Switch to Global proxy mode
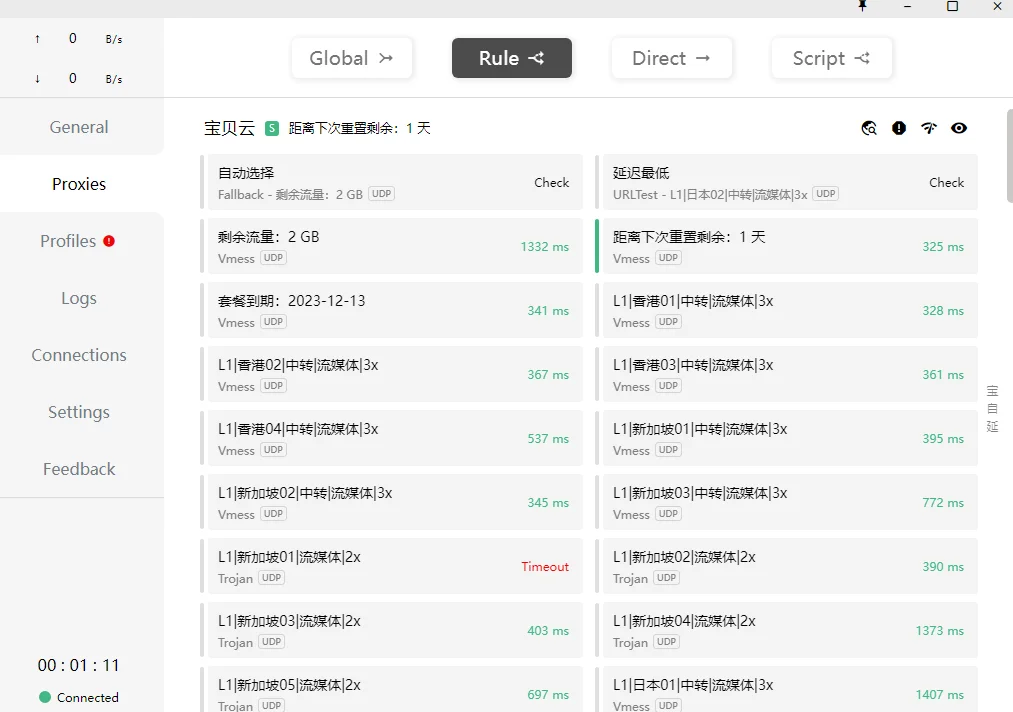 (351, 58)
